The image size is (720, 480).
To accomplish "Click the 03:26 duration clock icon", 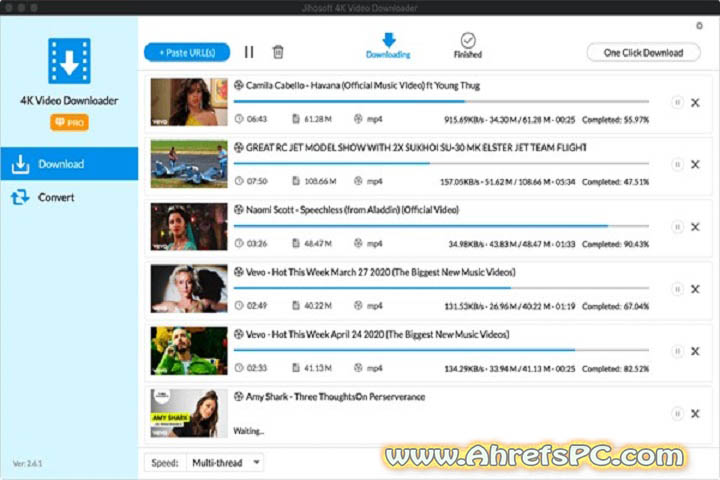I will (239, 243).
